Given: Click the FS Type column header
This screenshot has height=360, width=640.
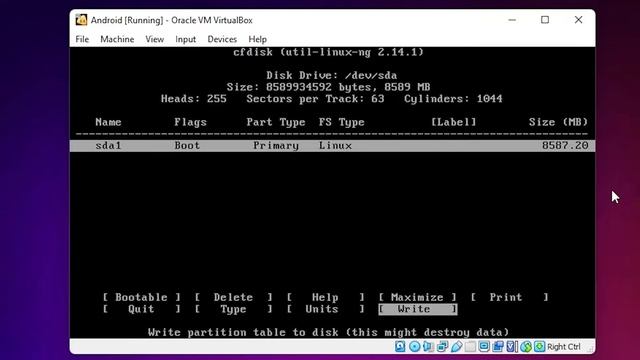Looking at the screenshot, I should pyautogui.click(x=342, y=122).
